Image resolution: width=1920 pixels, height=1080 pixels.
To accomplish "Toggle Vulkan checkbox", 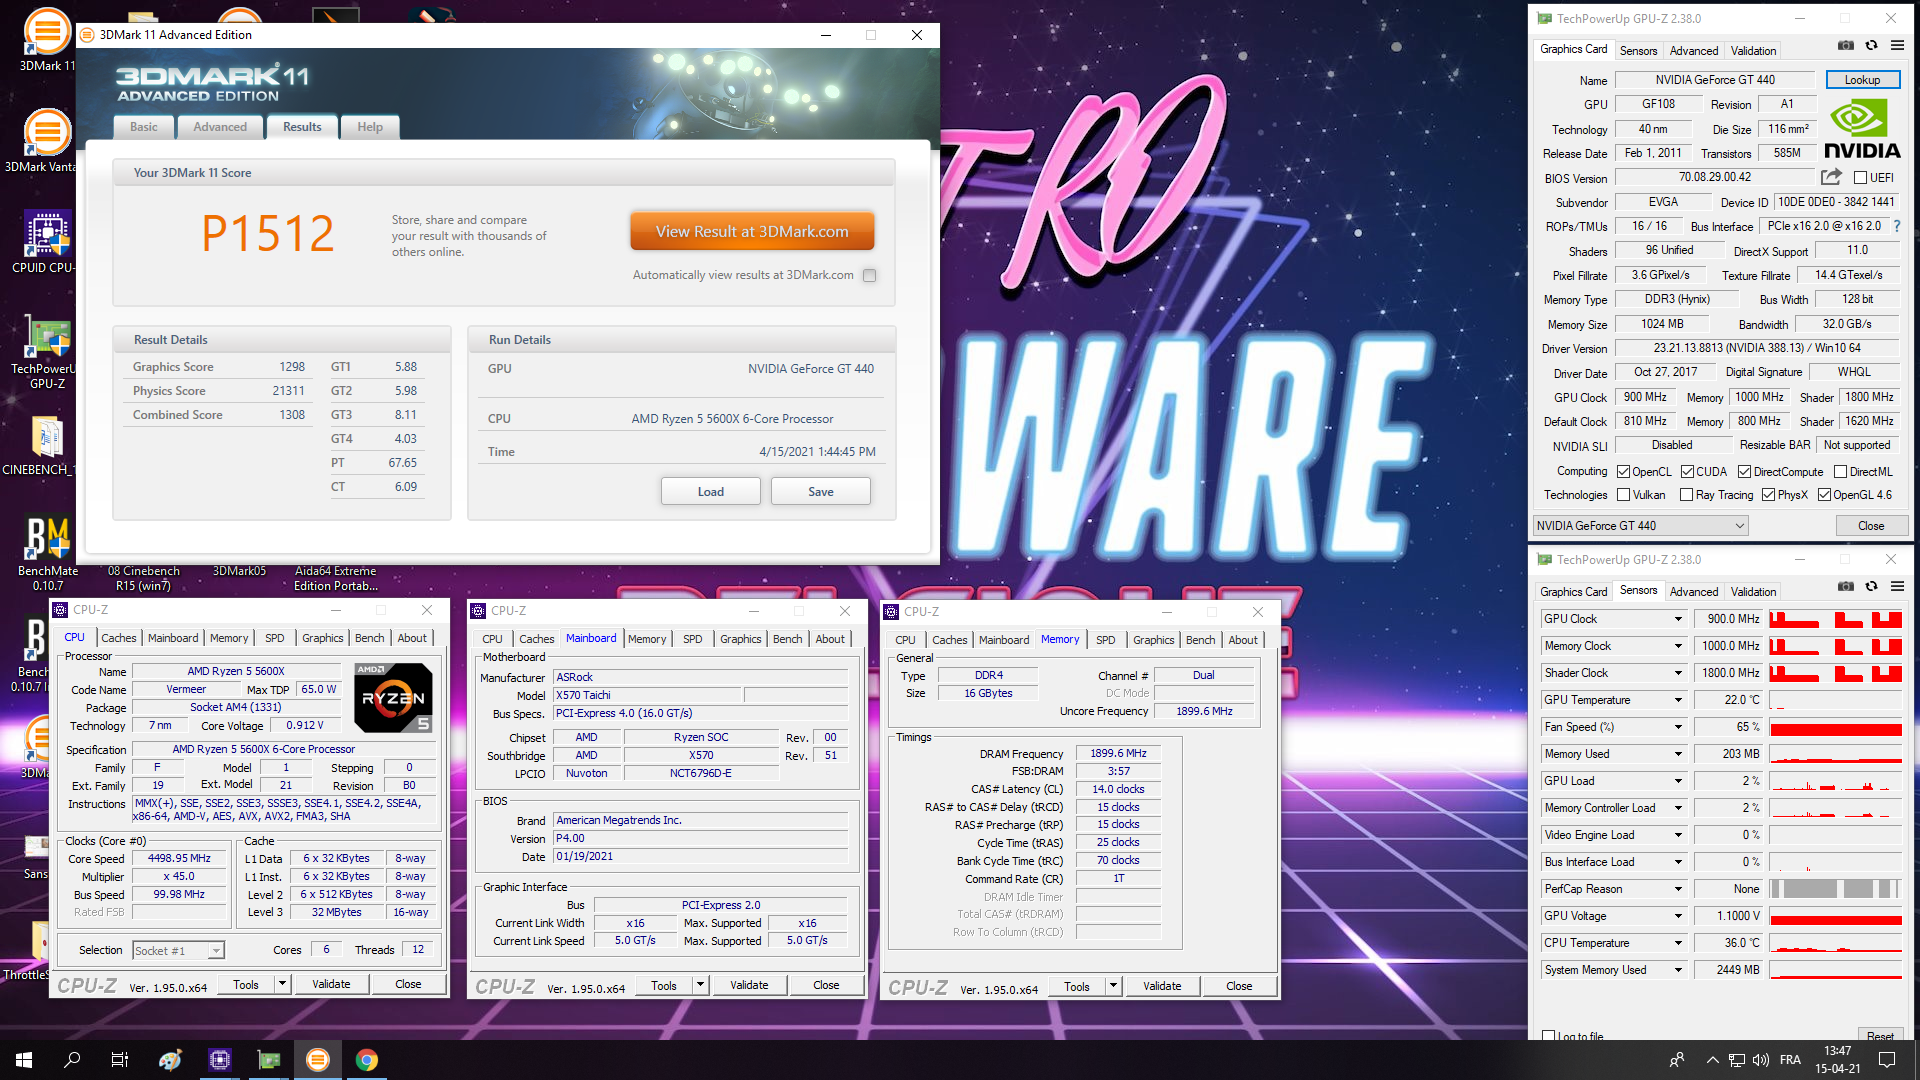I will 1624,495.
